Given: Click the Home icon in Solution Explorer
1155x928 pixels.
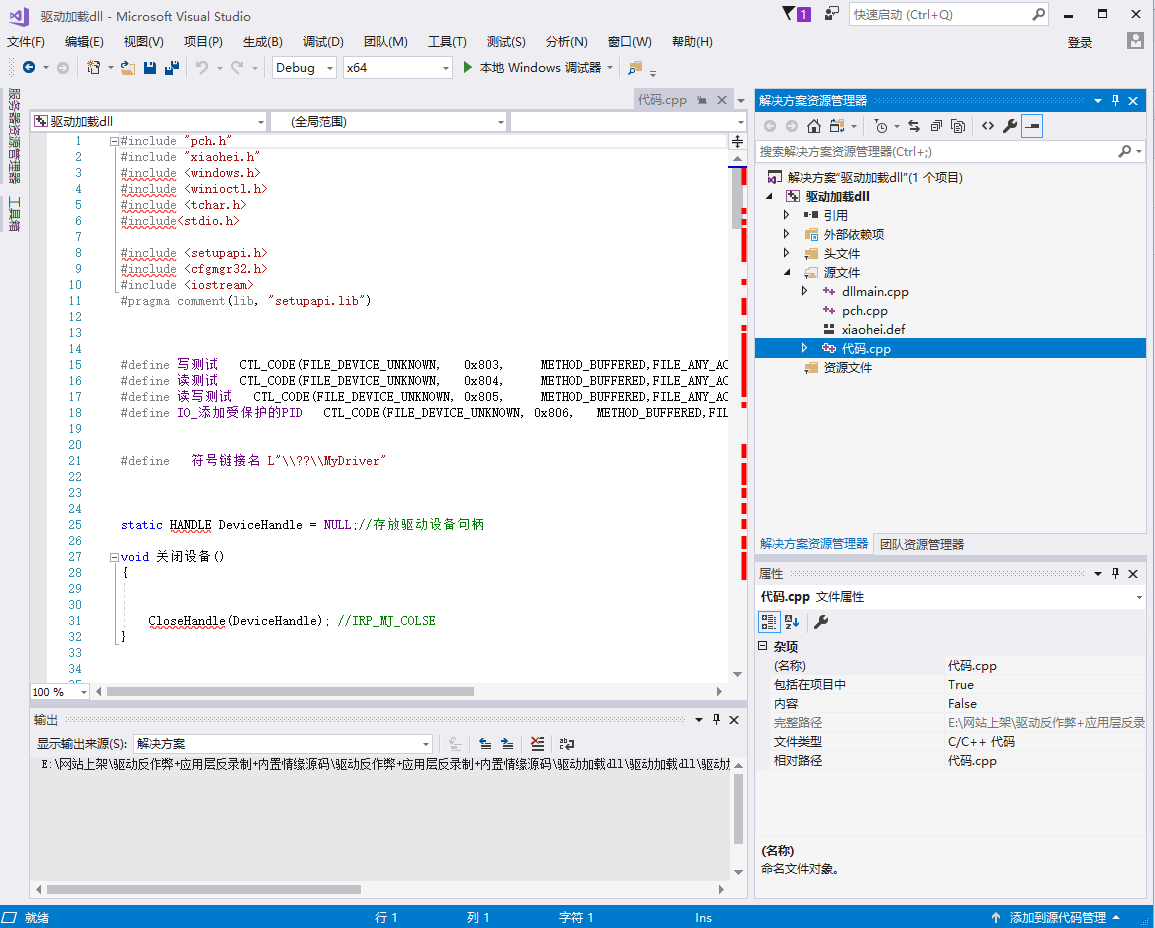Looking at the screenshot, I should click(814, 126).
